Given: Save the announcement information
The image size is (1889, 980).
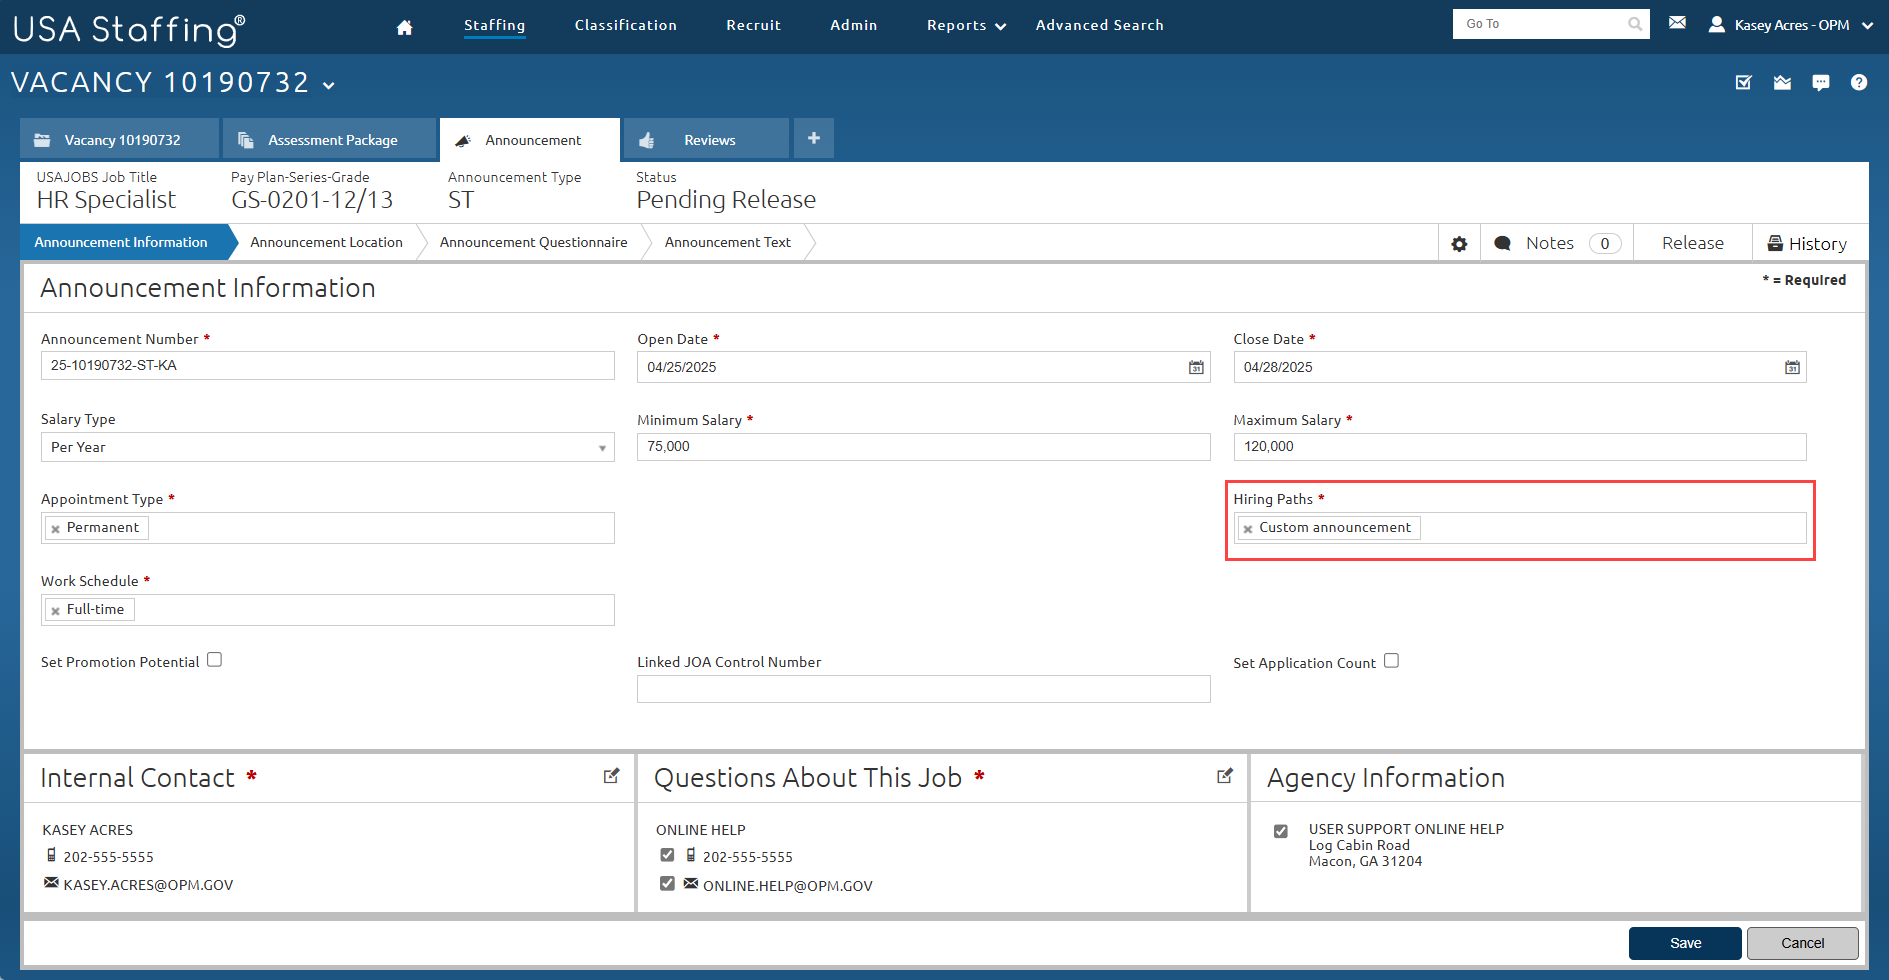Looking at the screenshot, I should click(1685, 943).
